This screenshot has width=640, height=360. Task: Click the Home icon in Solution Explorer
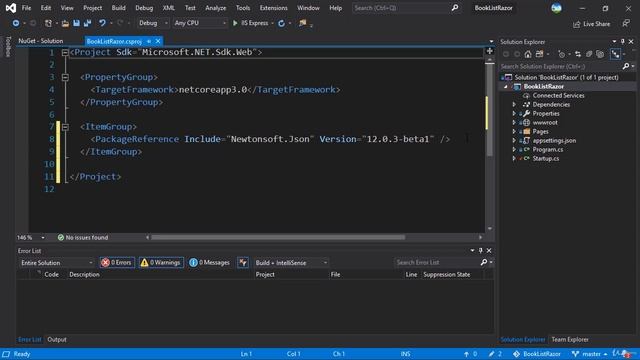tap(528, 54)
